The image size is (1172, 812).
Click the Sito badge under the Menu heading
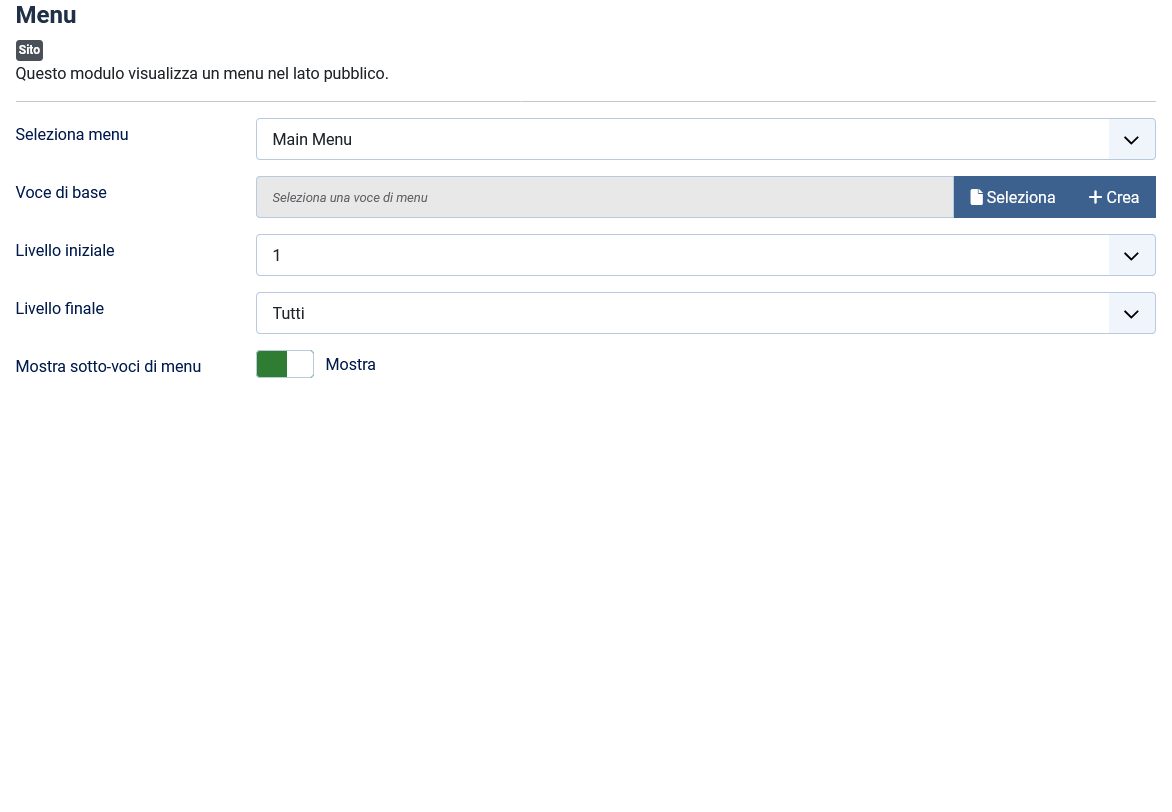click(x=29, y=50)
